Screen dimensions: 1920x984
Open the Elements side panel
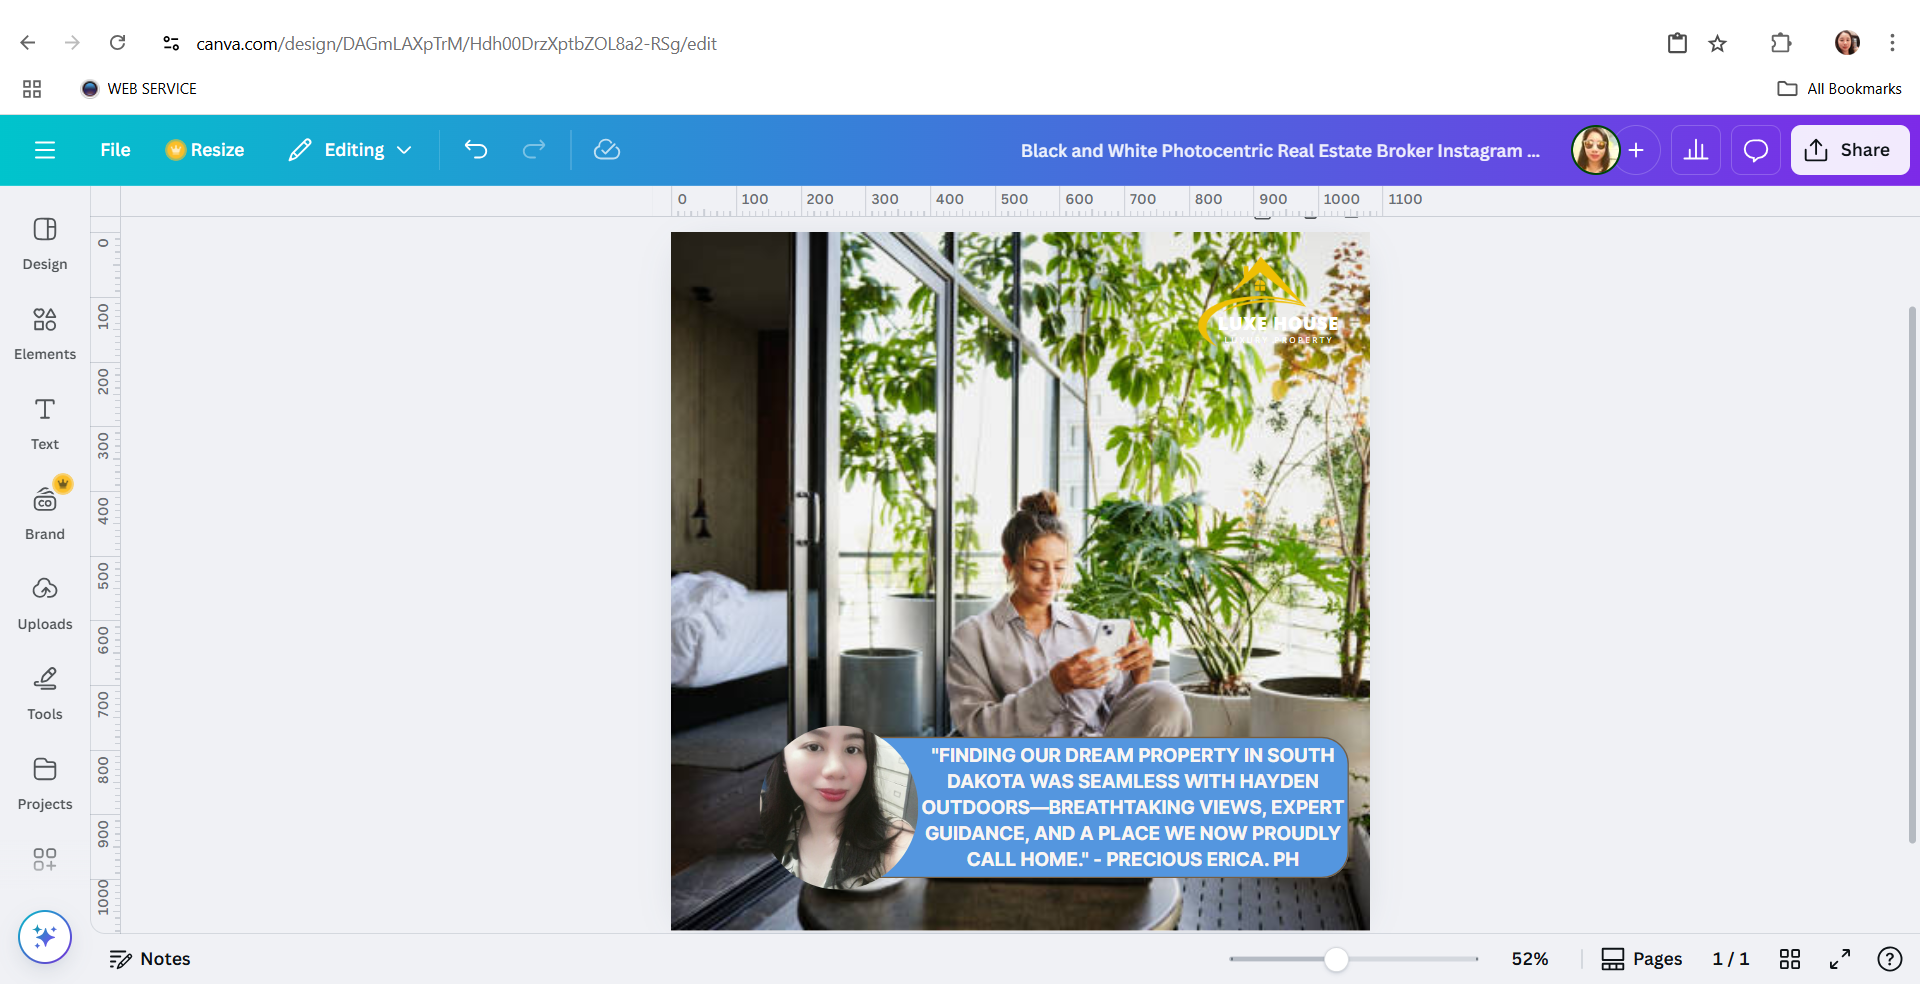click(45, 334)
